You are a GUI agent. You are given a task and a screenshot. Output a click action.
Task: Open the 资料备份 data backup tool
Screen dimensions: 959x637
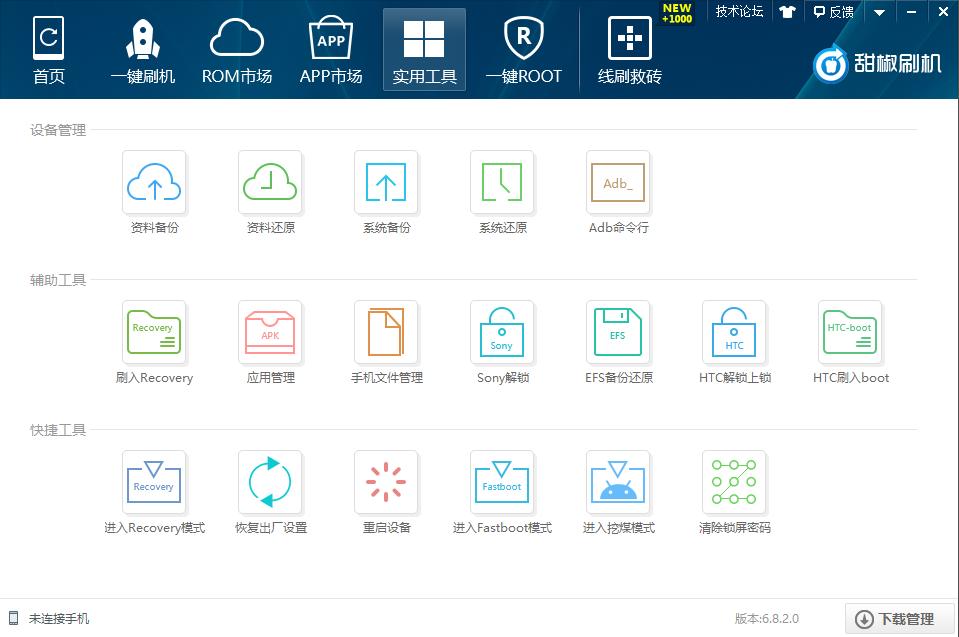154,182
